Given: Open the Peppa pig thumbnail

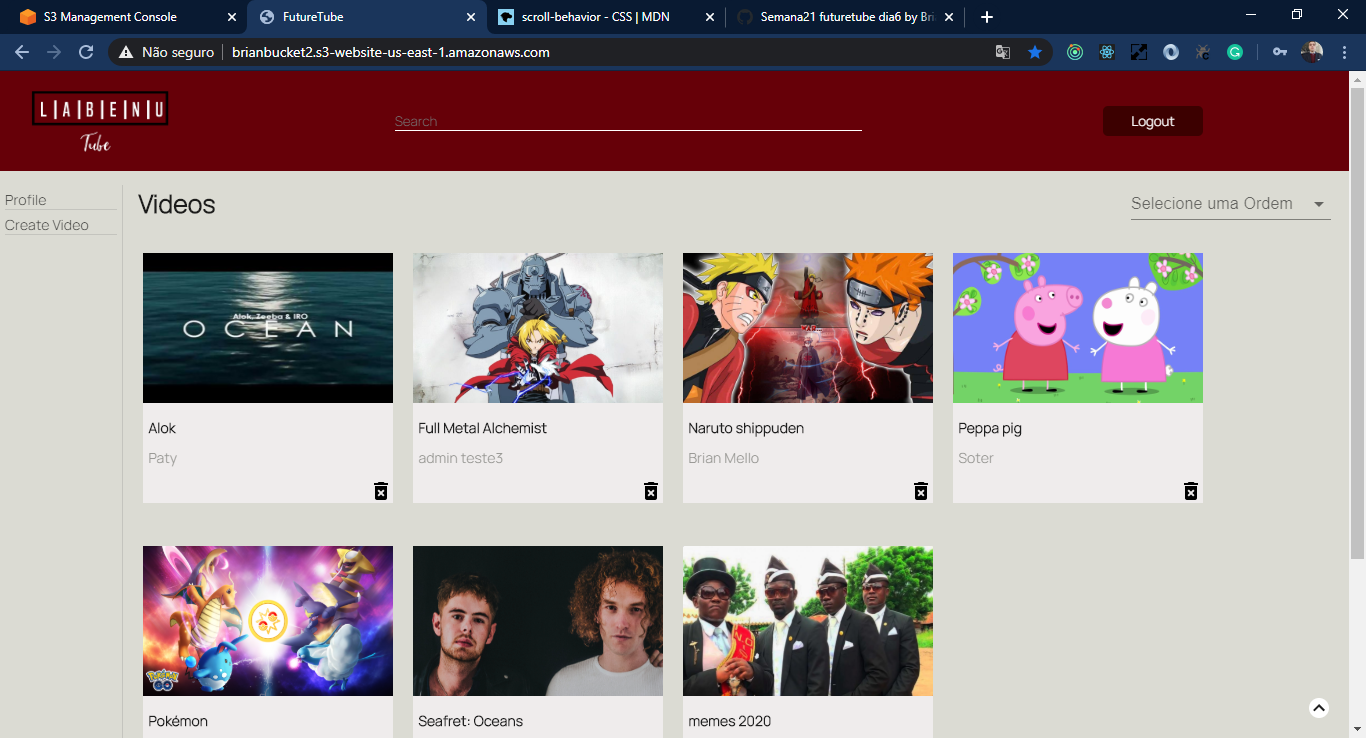Looking at the screenshot, I should [1078, 328].
